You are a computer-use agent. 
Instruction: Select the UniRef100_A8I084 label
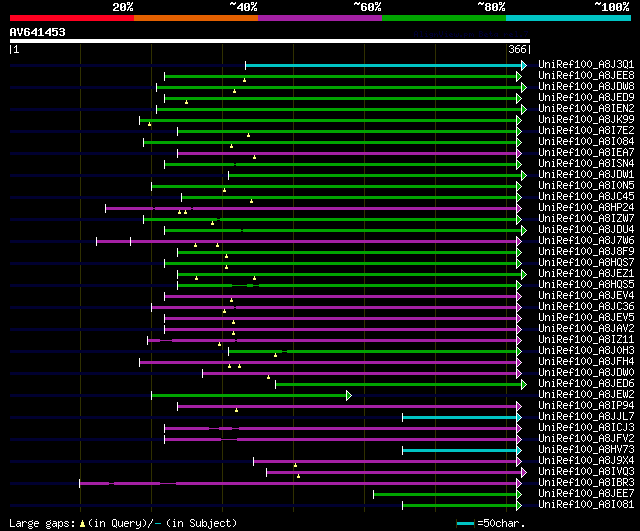(x=586, y=142)
